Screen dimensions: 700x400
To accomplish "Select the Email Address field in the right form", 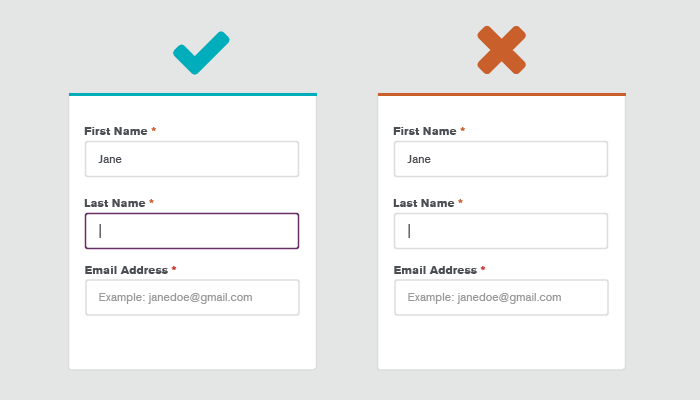I will [x=501, y=297].
